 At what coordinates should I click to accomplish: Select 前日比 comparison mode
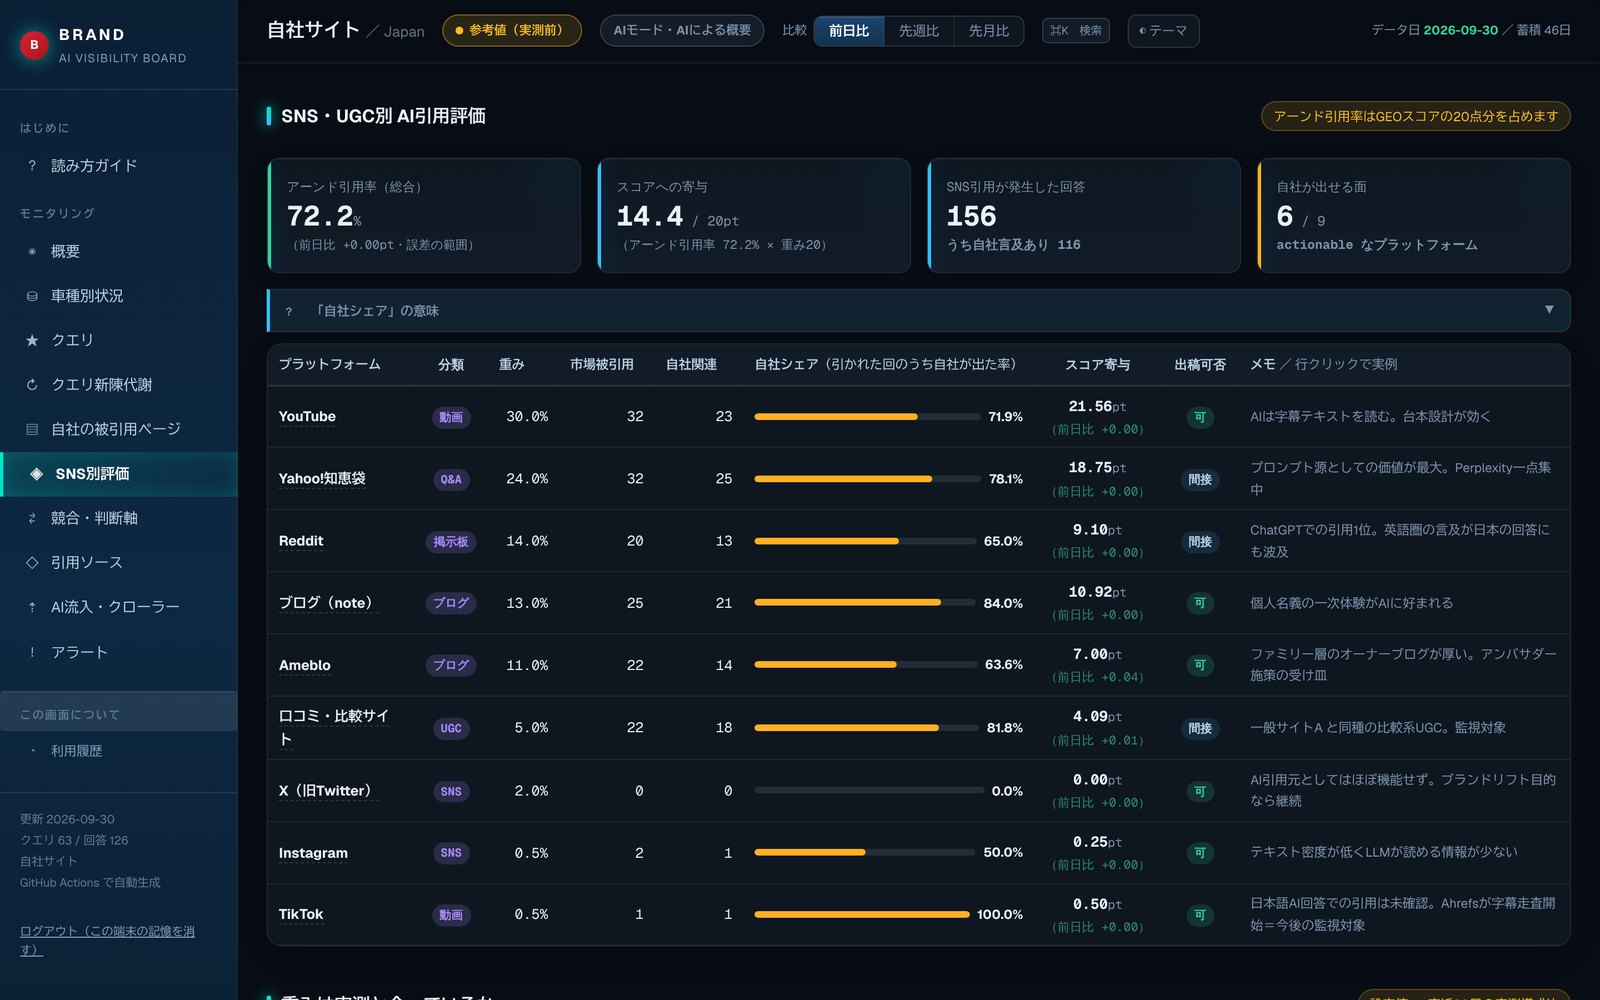(849, 31)
